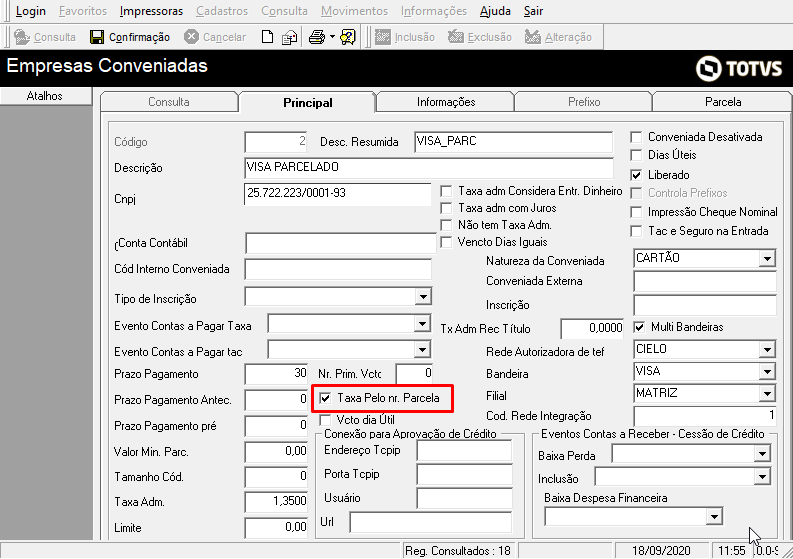793x559 pixels.
Task: Expand the Filial dropdown
Action: (x=767, y=394)
